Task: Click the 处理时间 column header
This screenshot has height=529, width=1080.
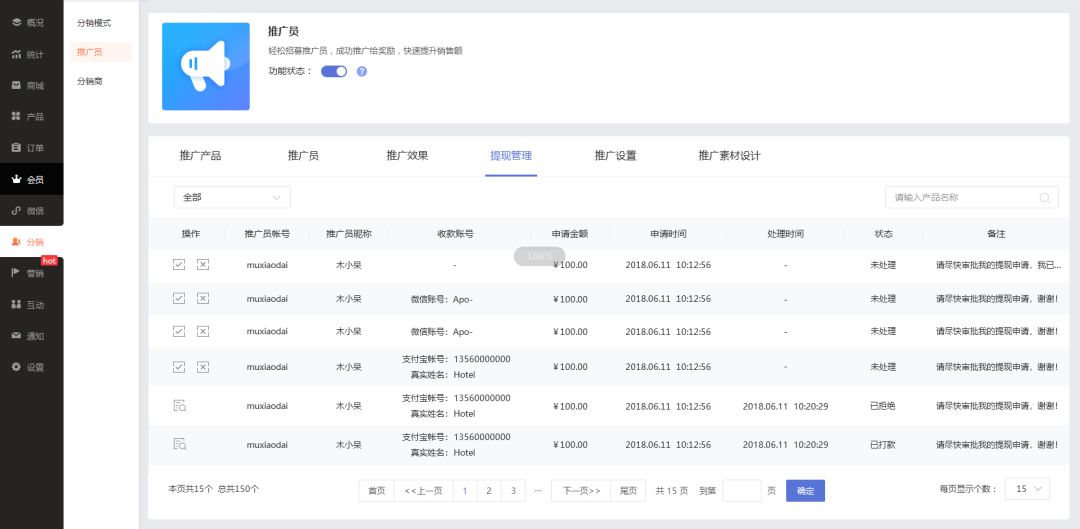Action: [x=785, y=234]
